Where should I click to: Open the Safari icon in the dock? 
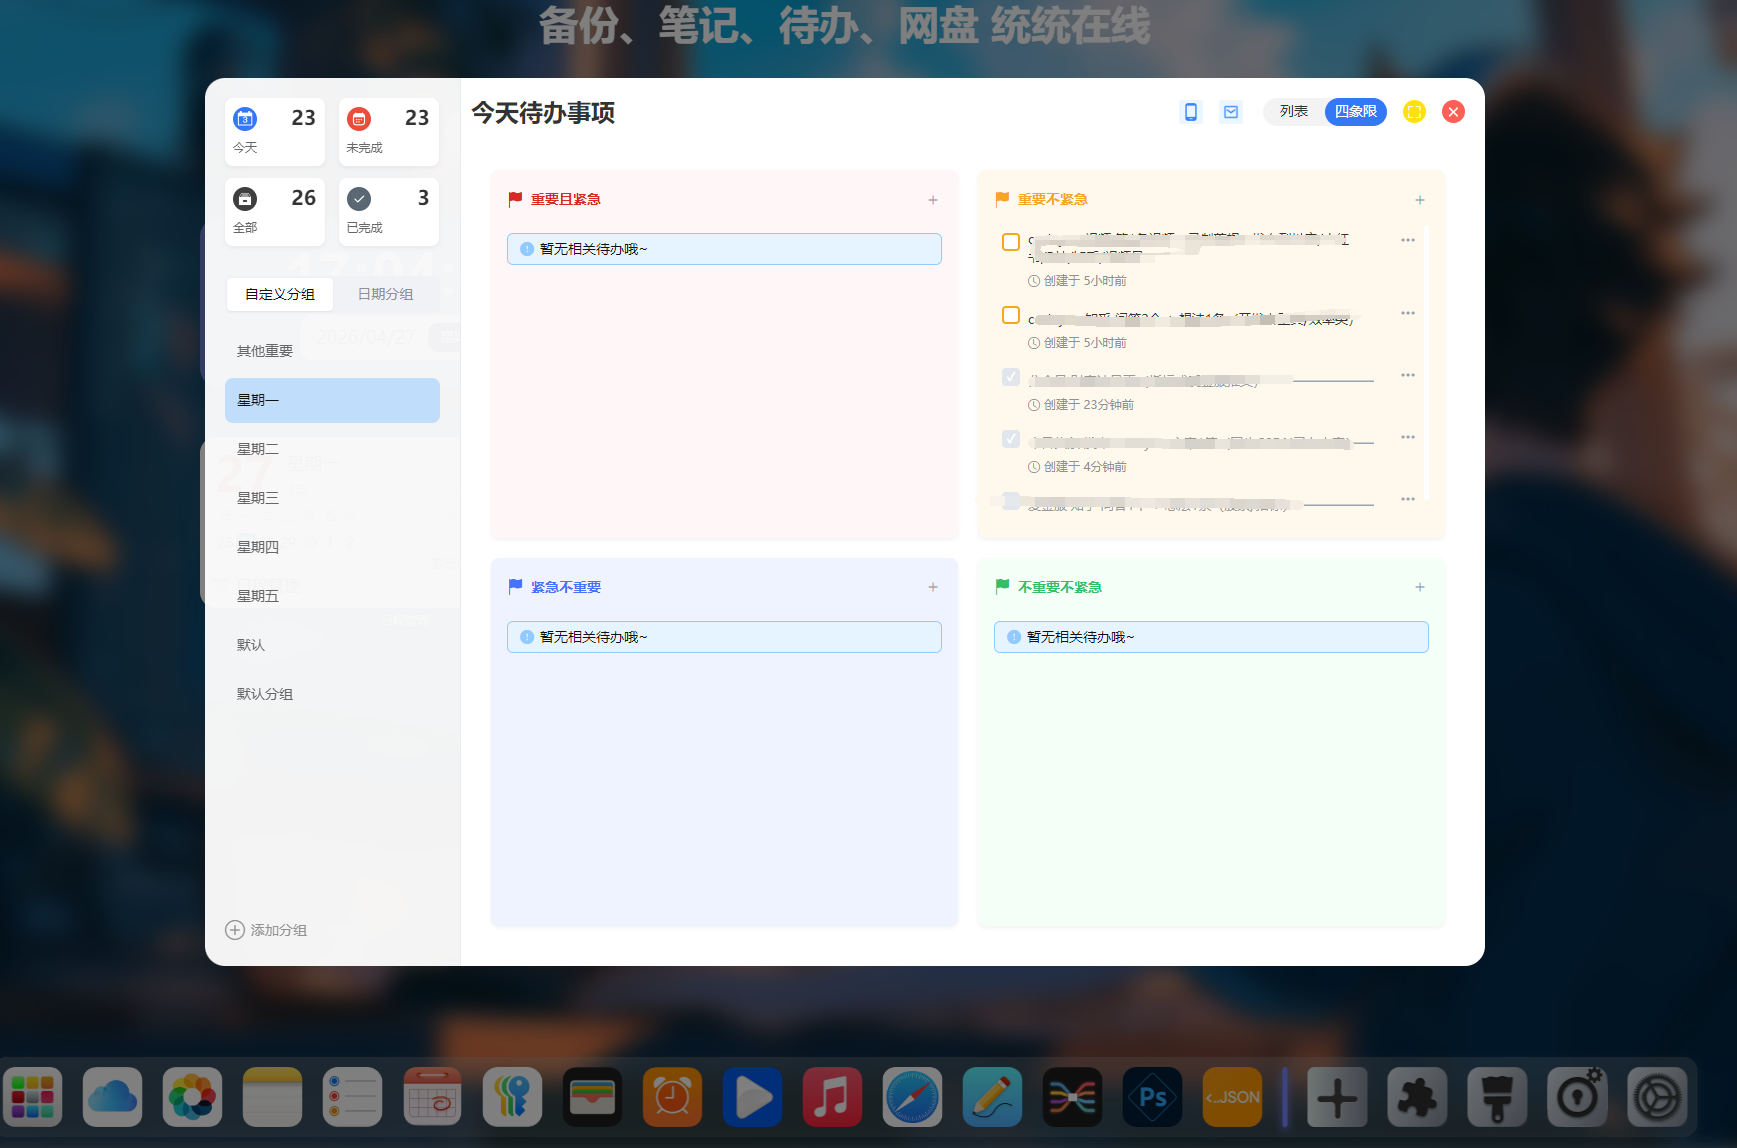tap(912, 1097)
